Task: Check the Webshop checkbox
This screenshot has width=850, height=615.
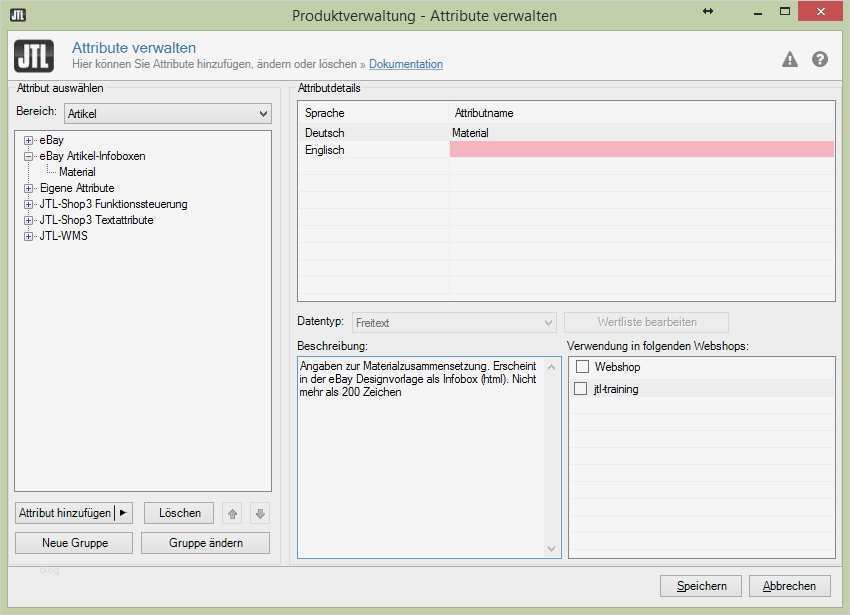Action: click(x=582, y=367)
